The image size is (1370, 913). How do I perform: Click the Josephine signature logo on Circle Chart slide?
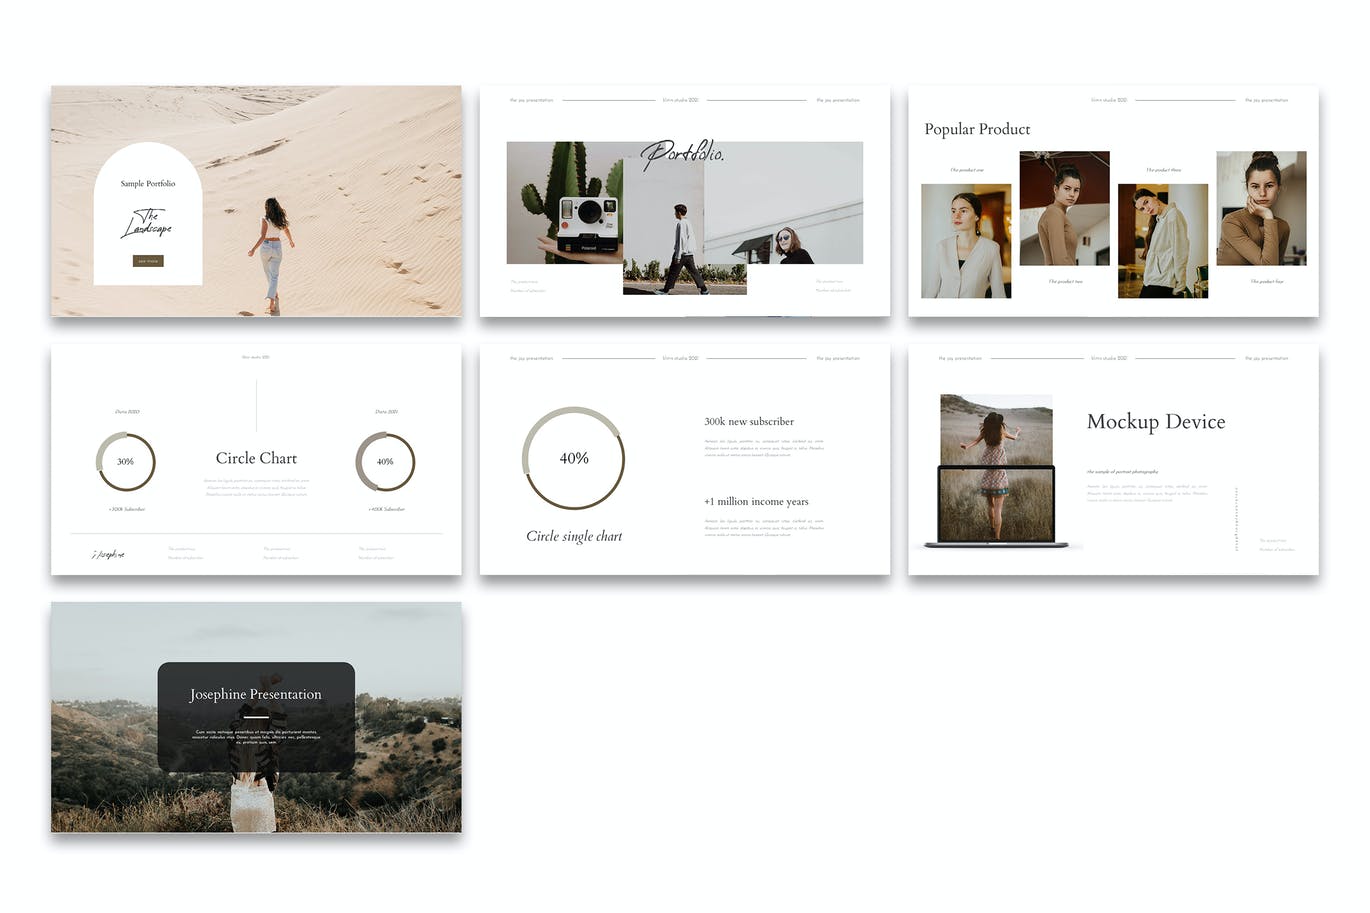(108, 554)
